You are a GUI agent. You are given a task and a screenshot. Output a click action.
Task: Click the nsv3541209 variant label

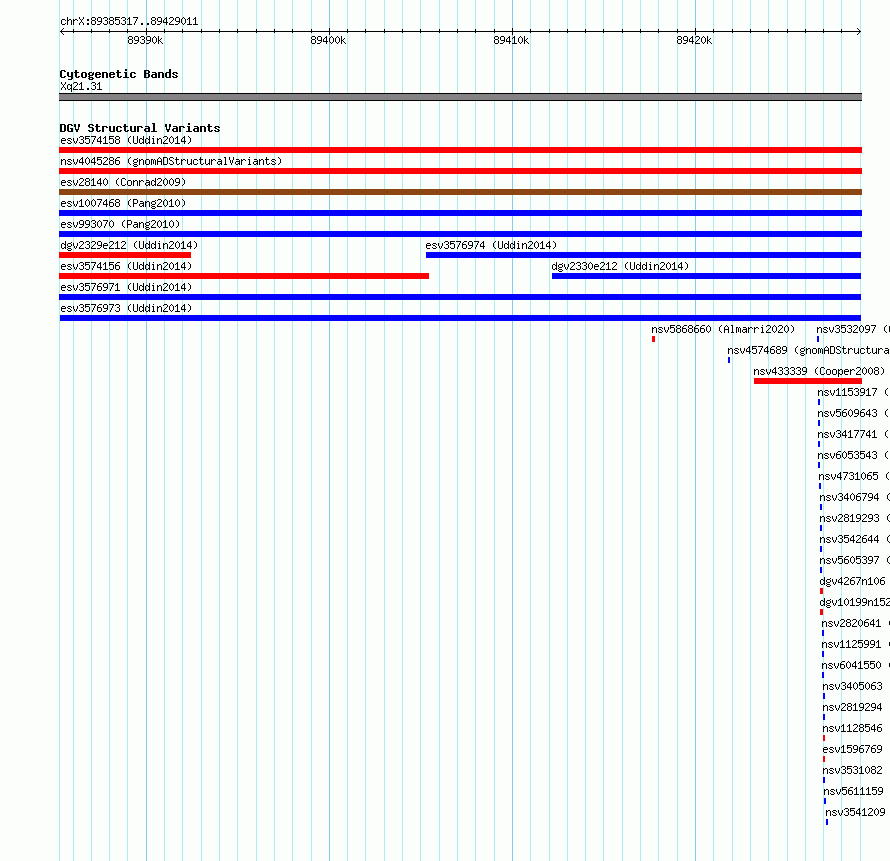[x=855, y=812]
